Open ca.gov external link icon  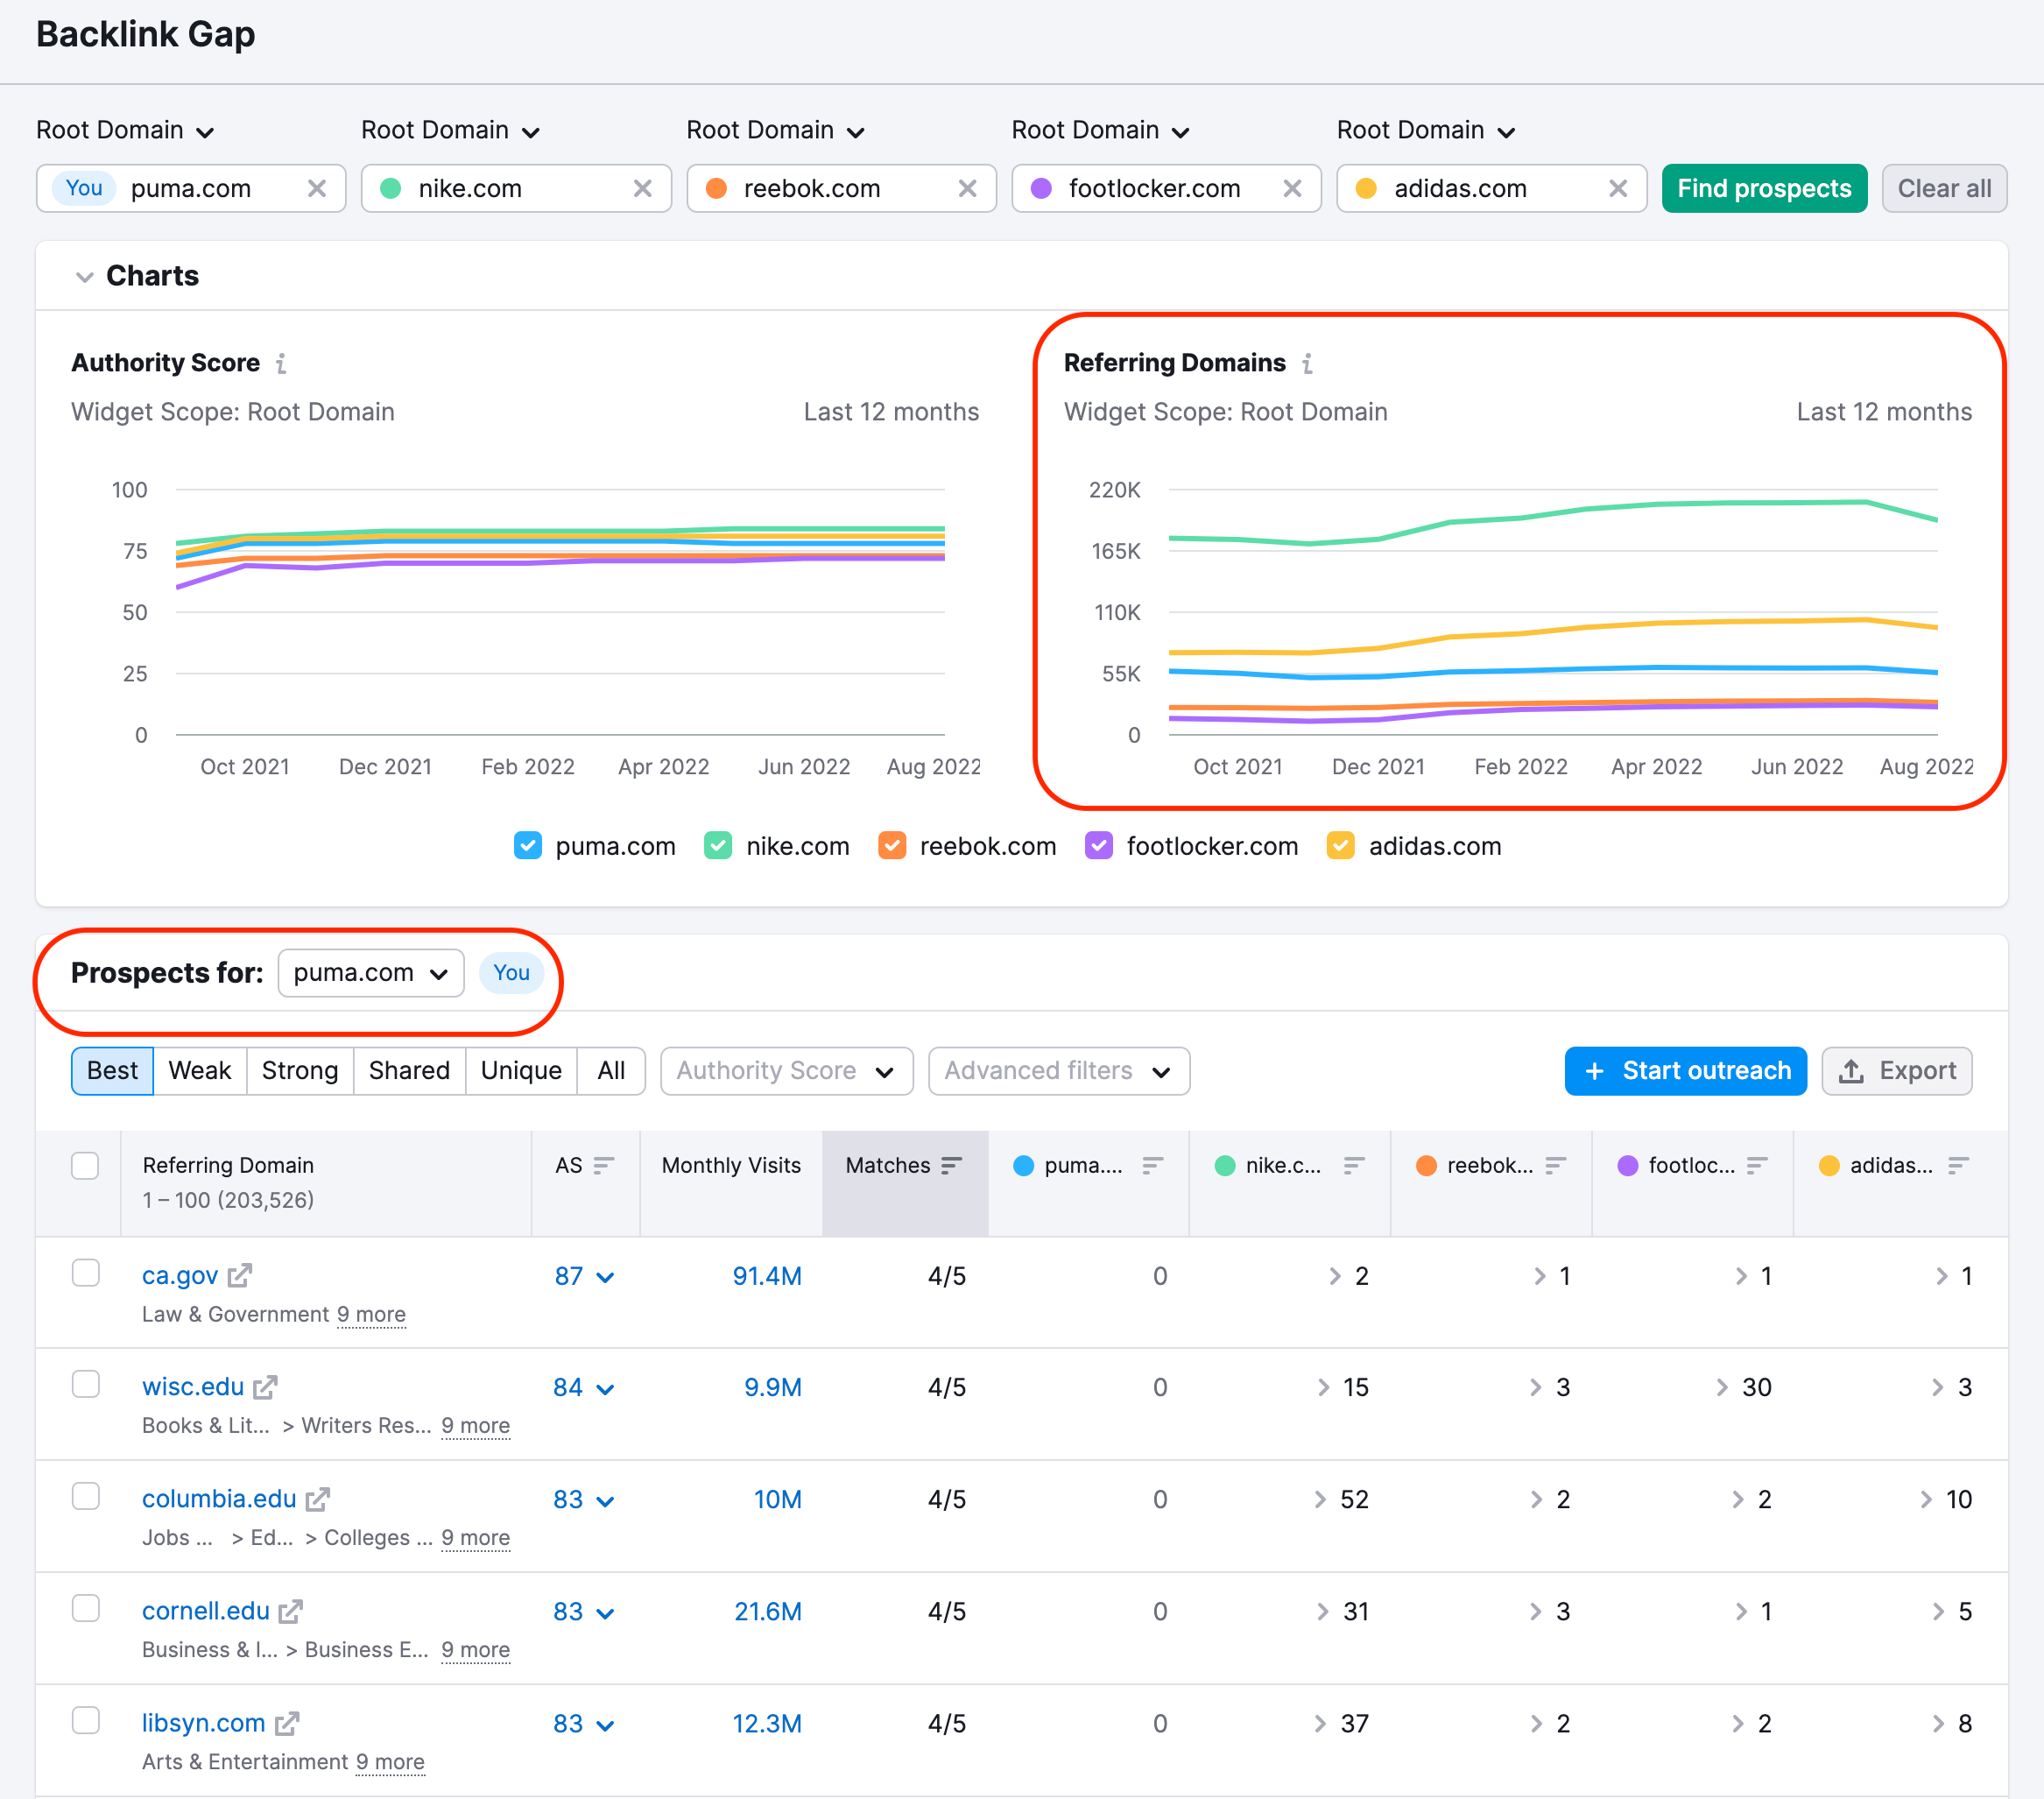[240, 1275]
